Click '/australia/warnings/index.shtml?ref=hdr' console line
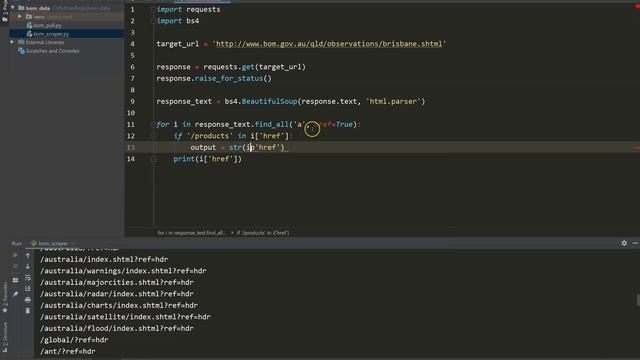The height and width of the screenshot is (360, 640). click(x=123, y=271)
